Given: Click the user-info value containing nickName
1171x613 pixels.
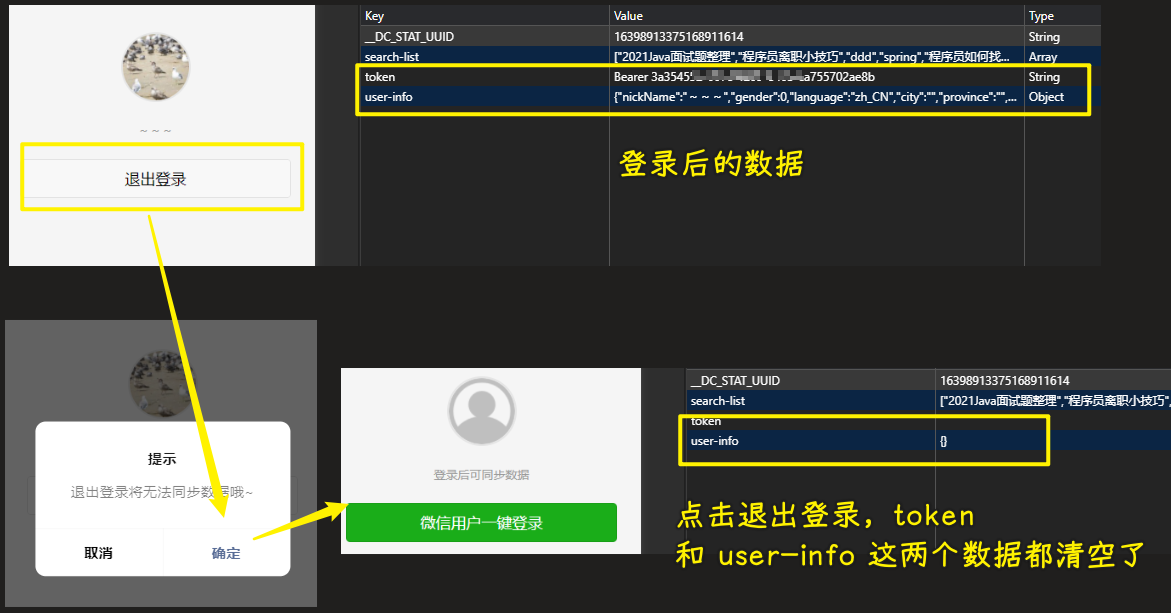Looking at the screenshot, I should 815,97.
